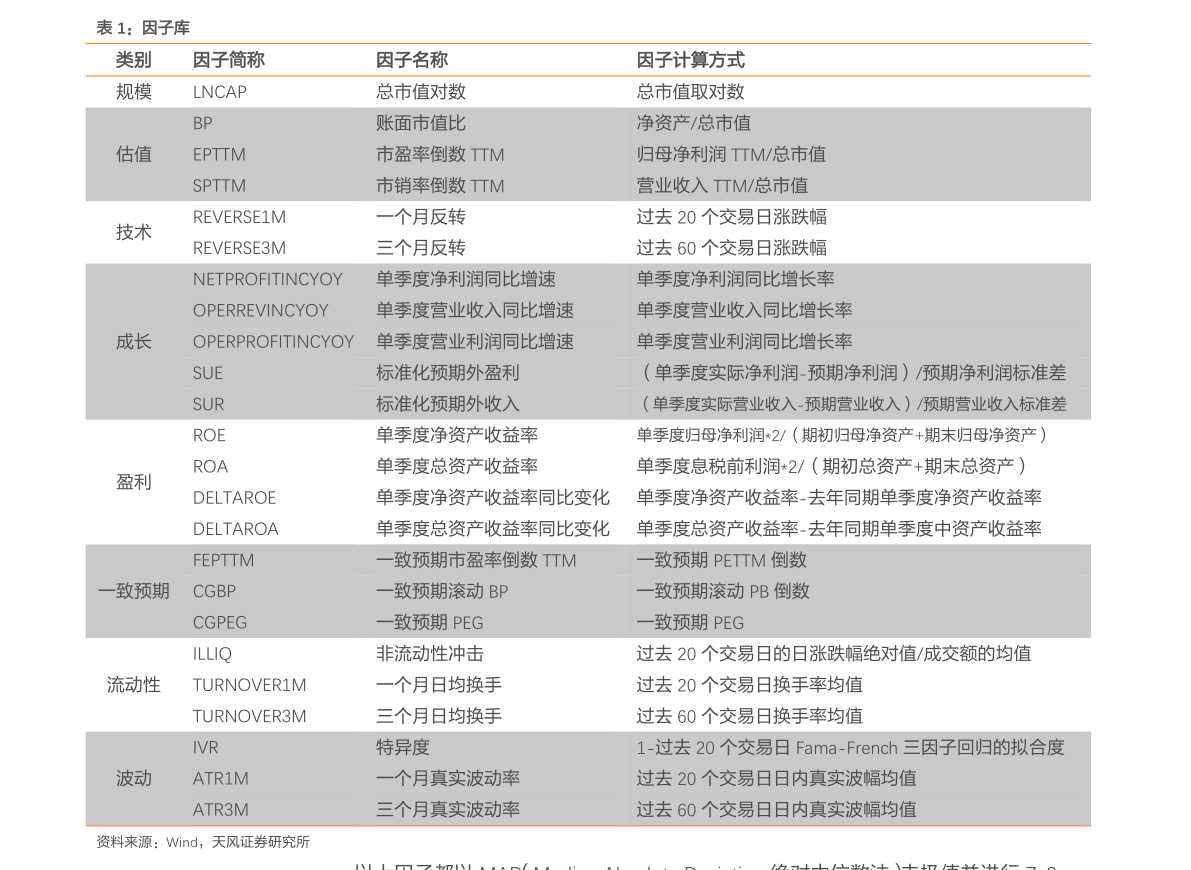1191x870 pixels.
Task: Click the ILLIQ factor abbreviation
Action: [212, 654]
